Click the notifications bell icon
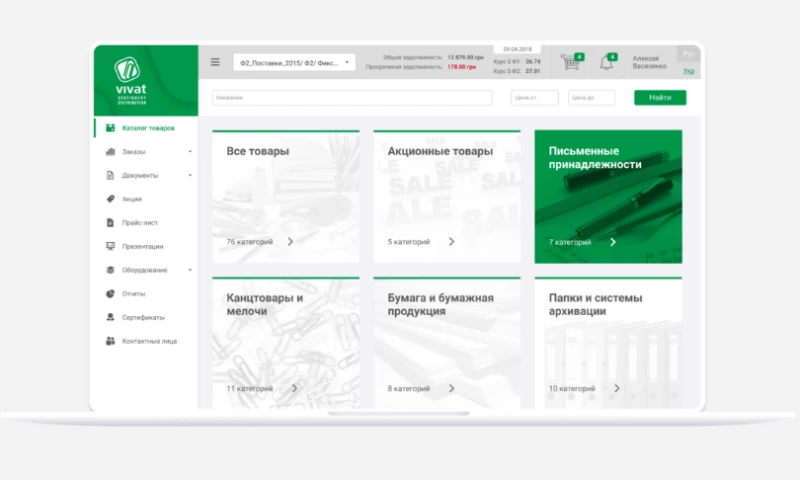This screenshot has width=800, height=480. pos(605,62)
